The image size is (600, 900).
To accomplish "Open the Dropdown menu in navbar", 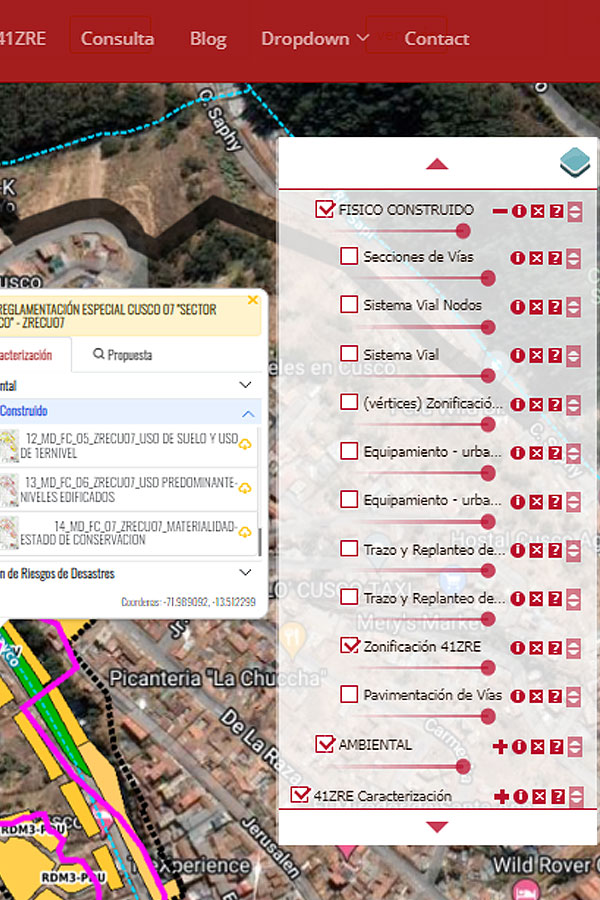I will 315,38.
